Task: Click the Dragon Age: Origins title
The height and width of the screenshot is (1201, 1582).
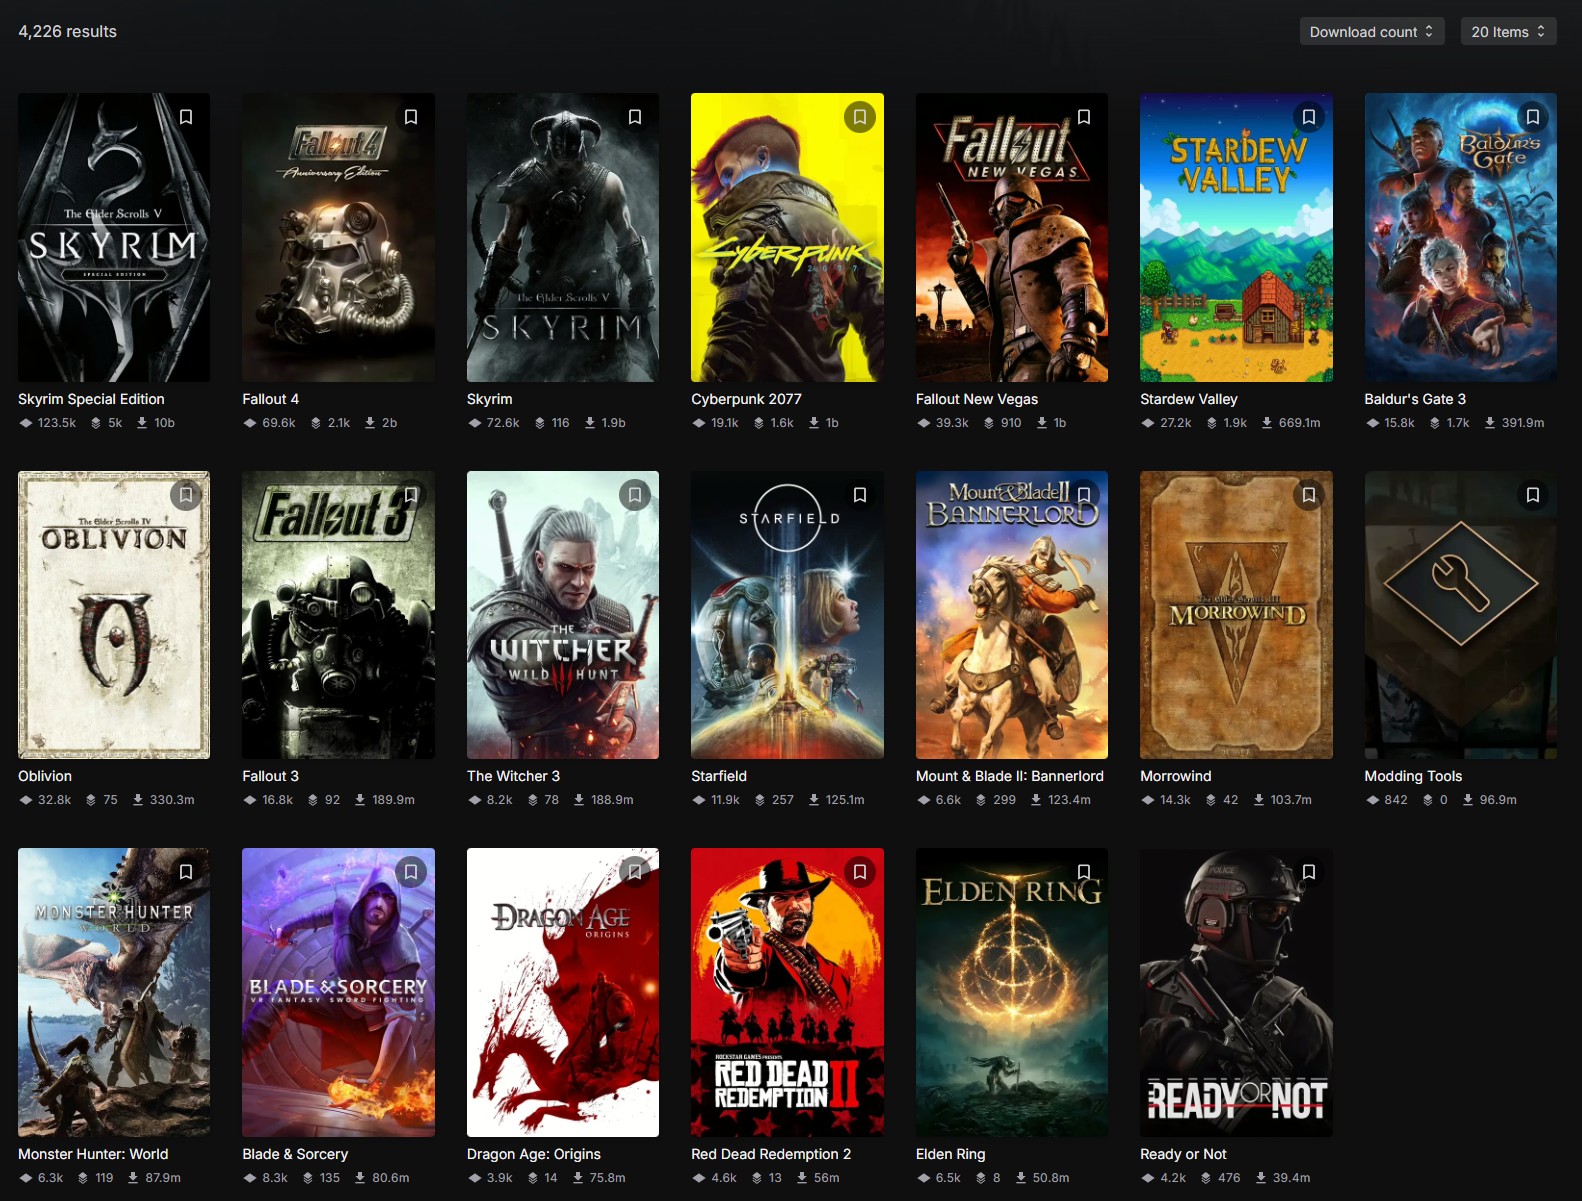Action: 534,1154
